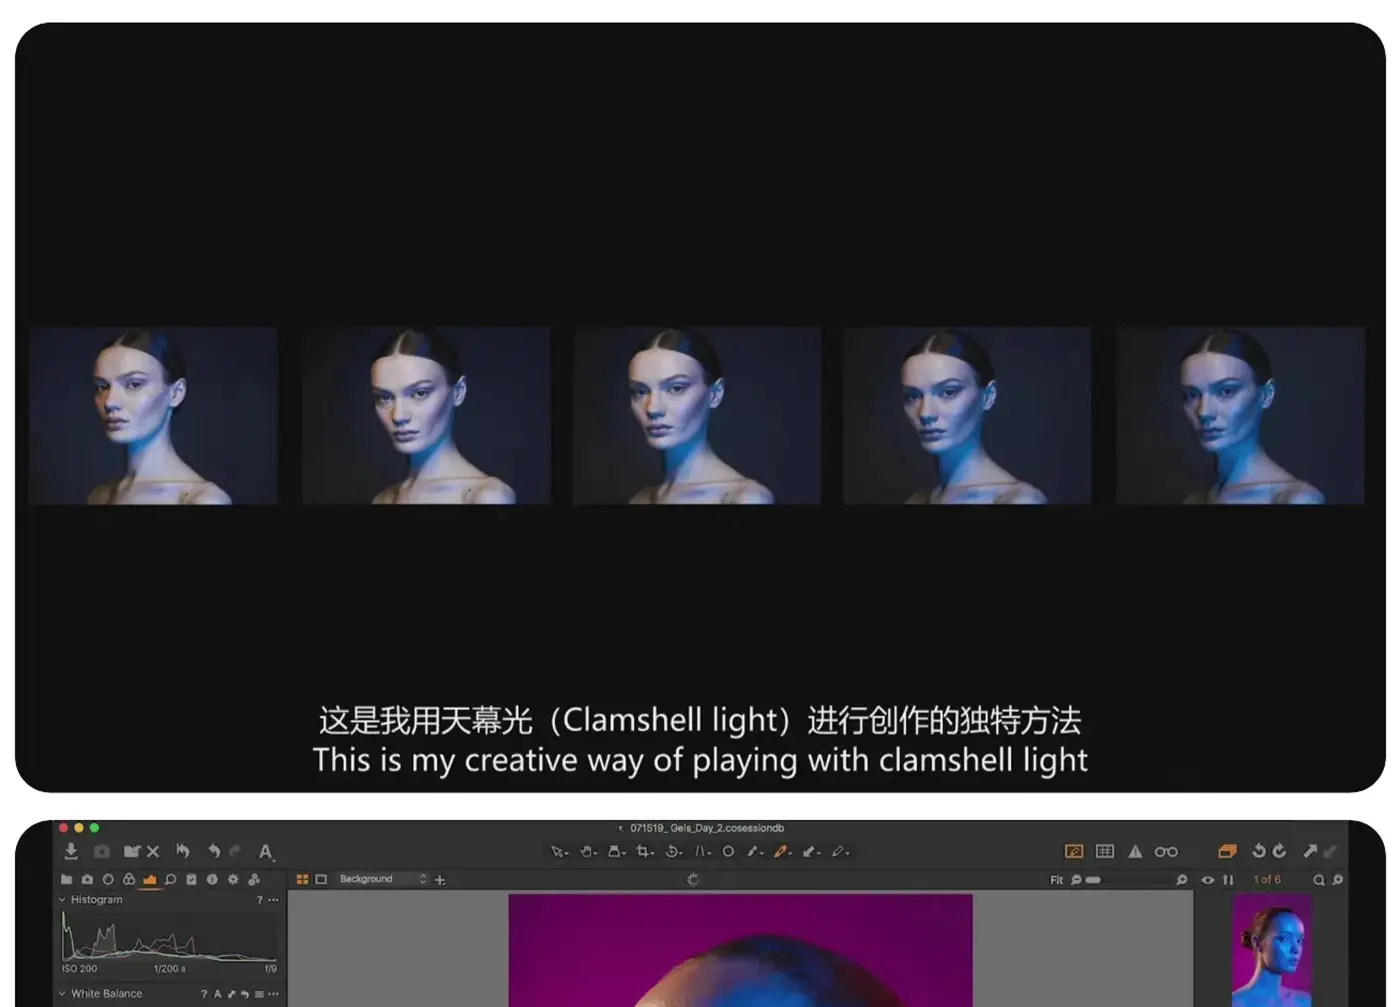Open the Background layer dropdown
The width and height of the screenshot is (1400, 1007).
click(382, 879)
